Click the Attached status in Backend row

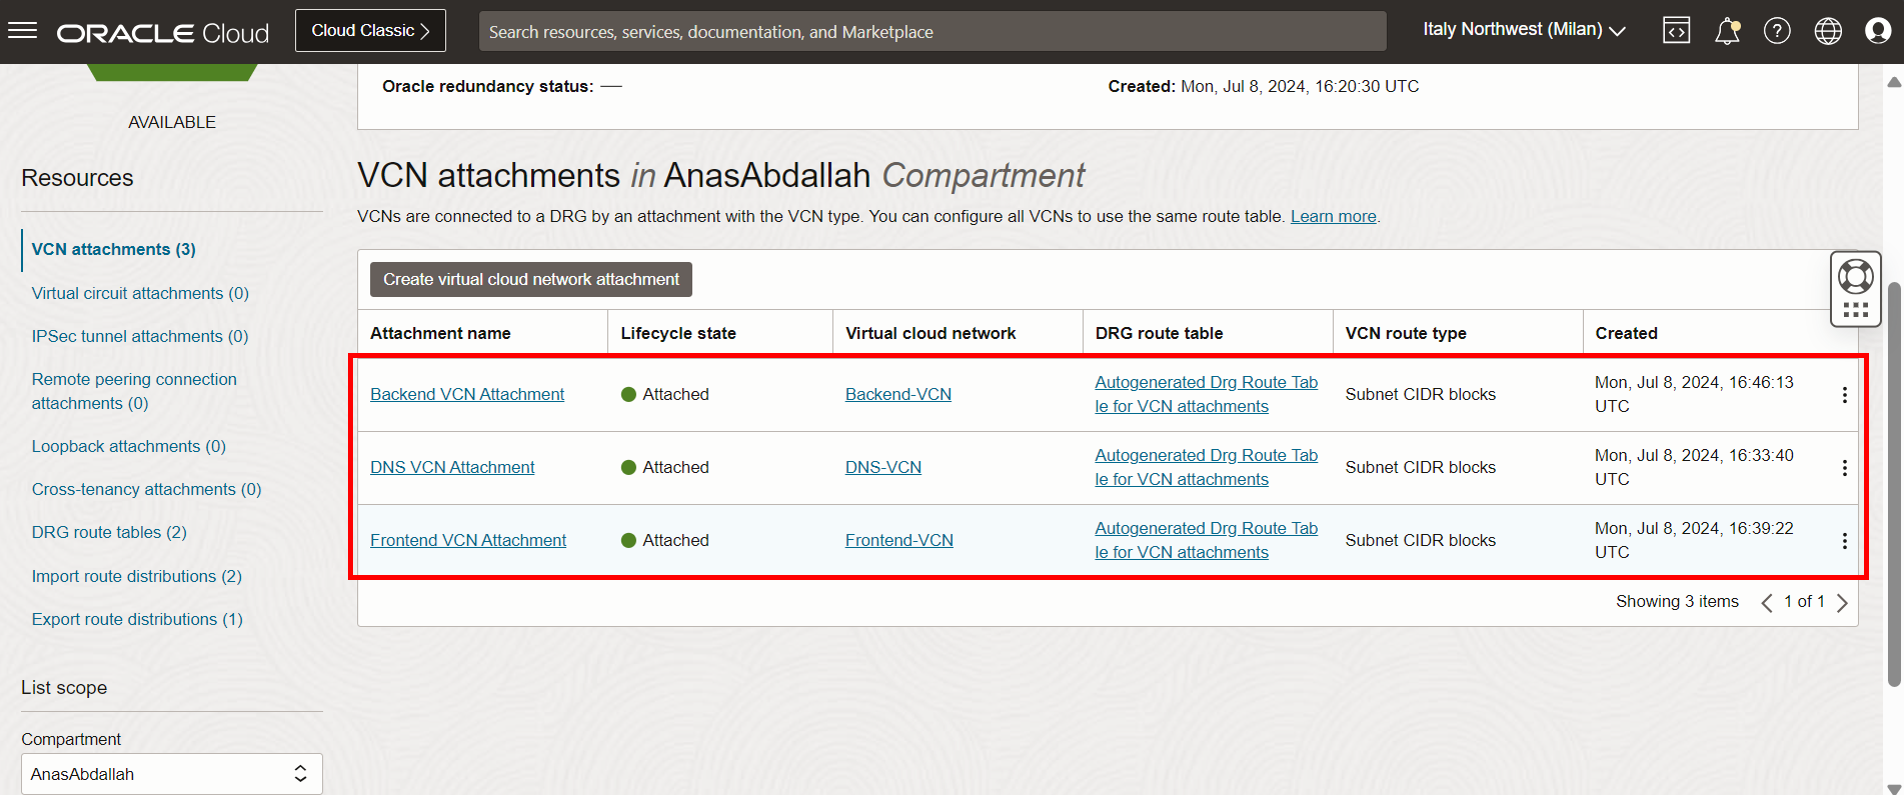point(665,394)
